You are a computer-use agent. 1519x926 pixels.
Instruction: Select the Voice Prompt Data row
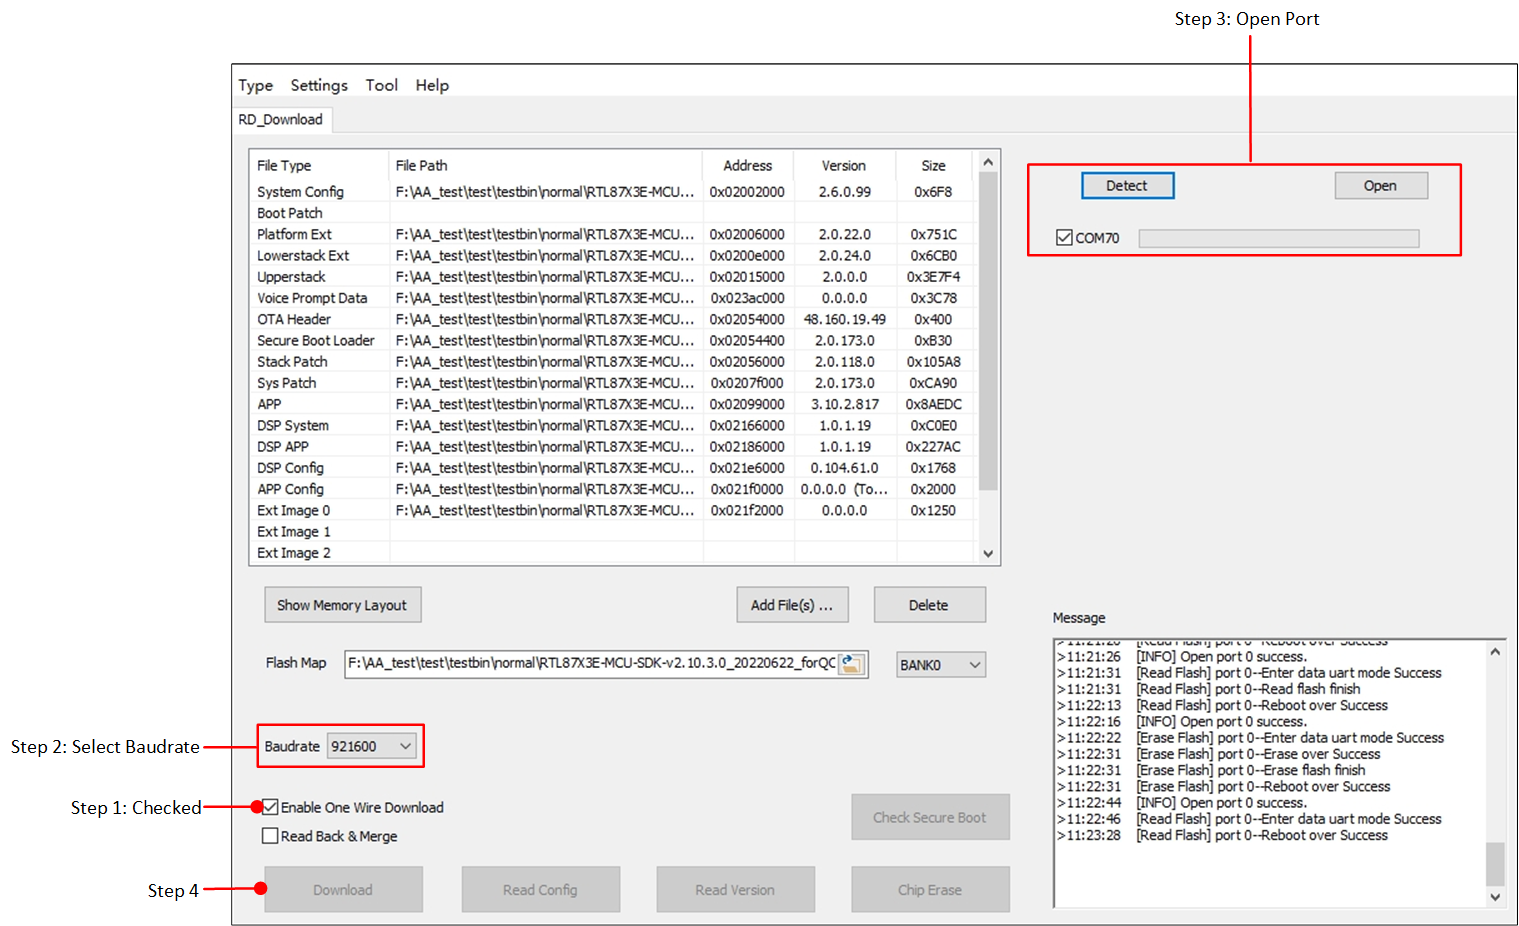(x=613, y=298)
